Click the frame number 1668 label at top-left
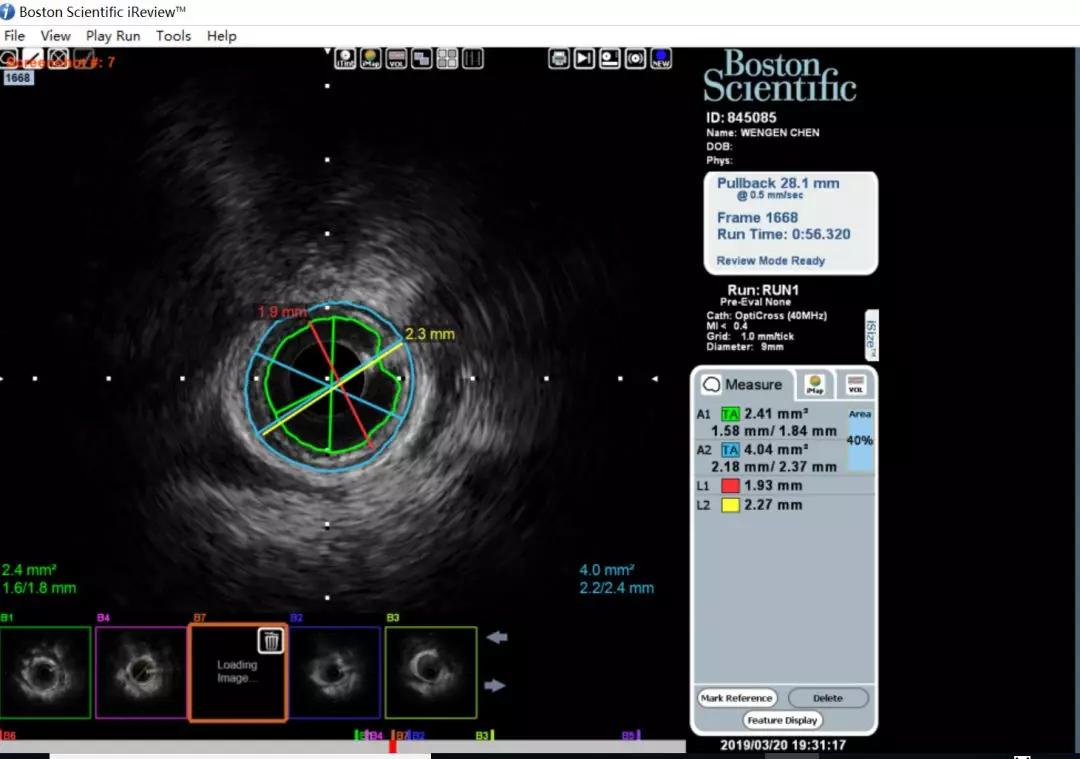The width and height of the screenshot is (1080, 759). (18, 78)
